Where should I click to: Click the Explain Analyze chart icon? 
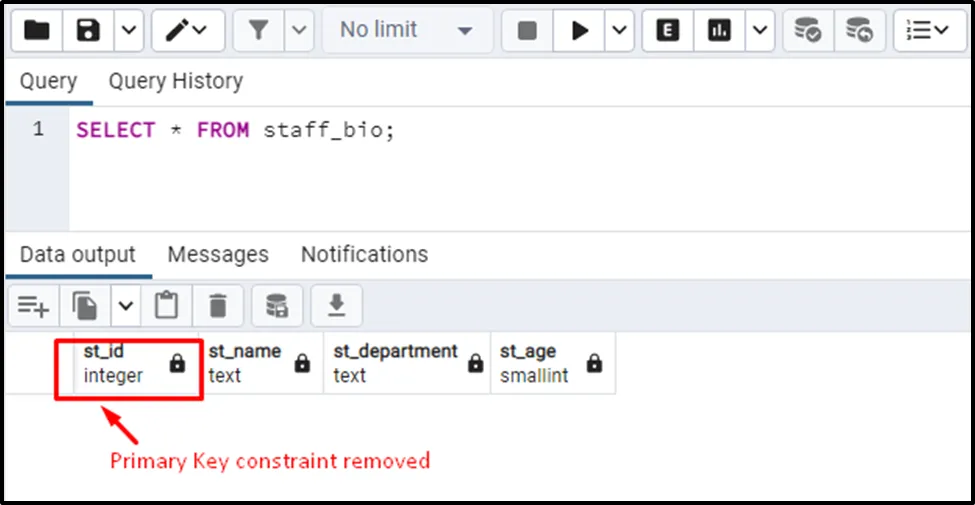point(718,31)
